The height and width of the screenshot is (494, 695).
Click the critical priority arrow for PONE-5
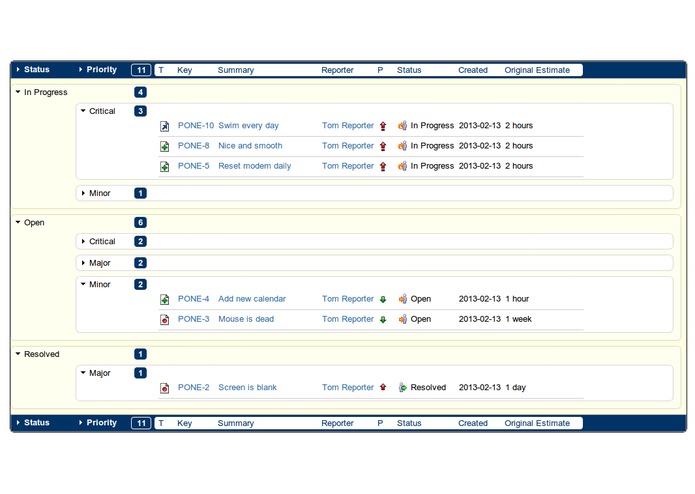click(x=383, y=167)
